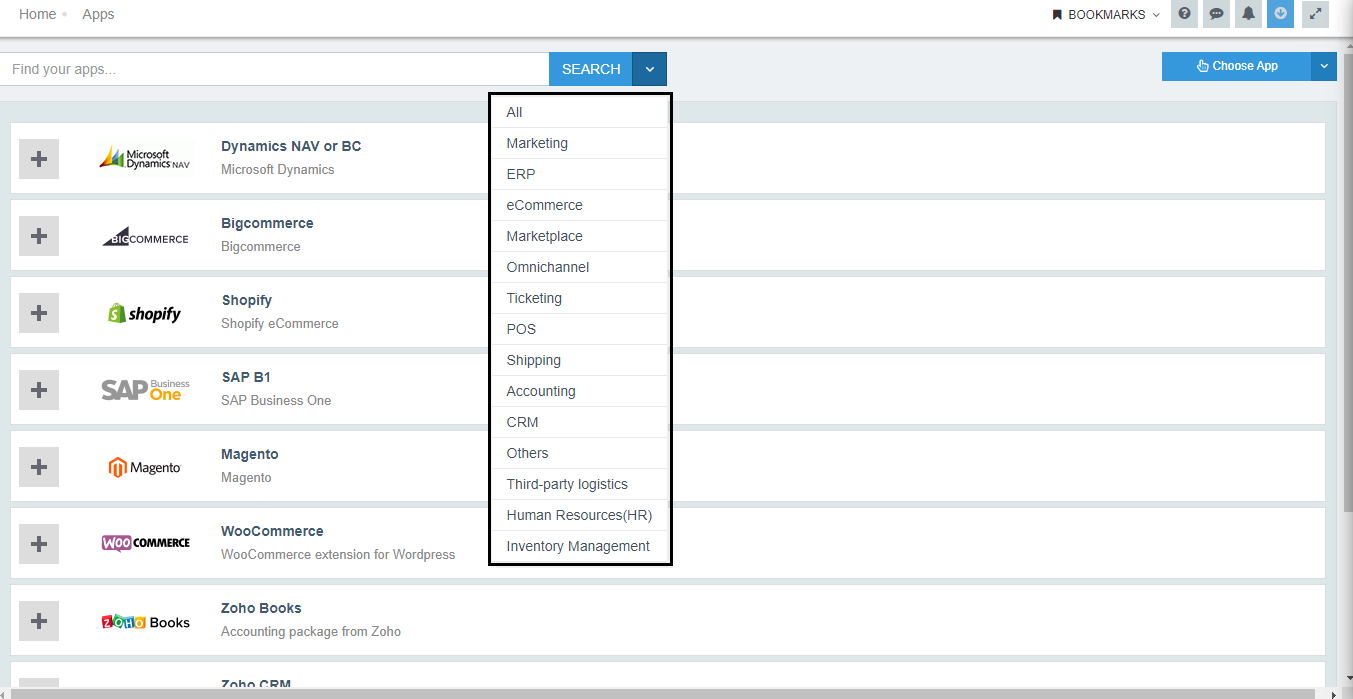Image resolution: width=1353 pixels, height=699 pixels.
Task: Click the chat feedback icon
Action: coord(1216,14)
